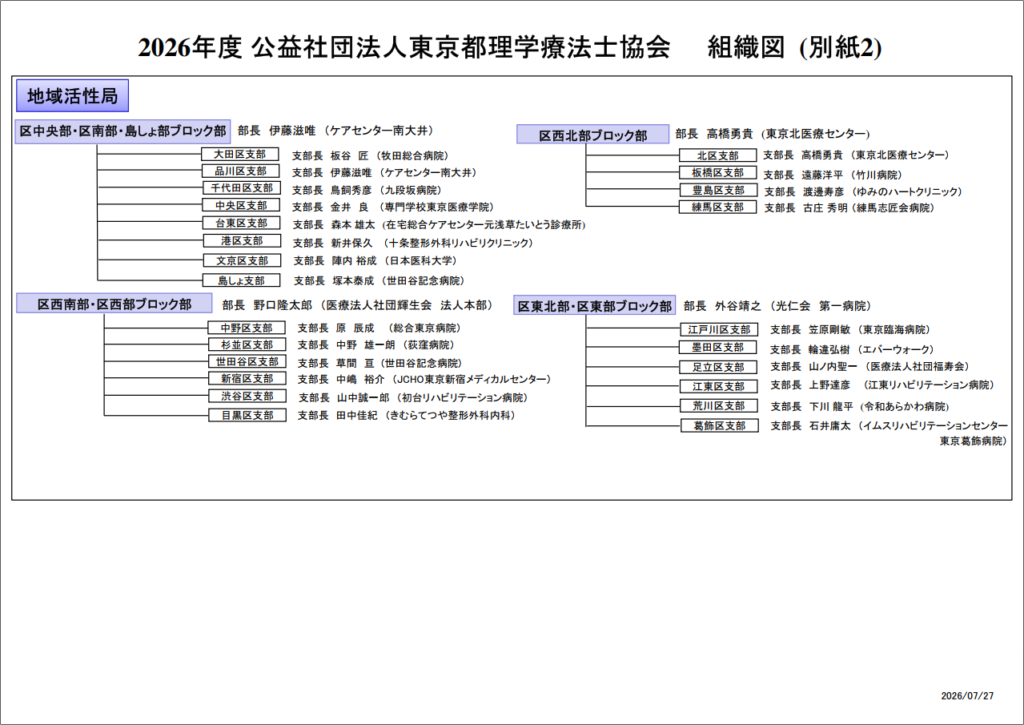The width and height of the screenshot is (1024, 725).
Task: Click the 豊島区支部 box
Action: pyautogui.click(x=718, y=190)
